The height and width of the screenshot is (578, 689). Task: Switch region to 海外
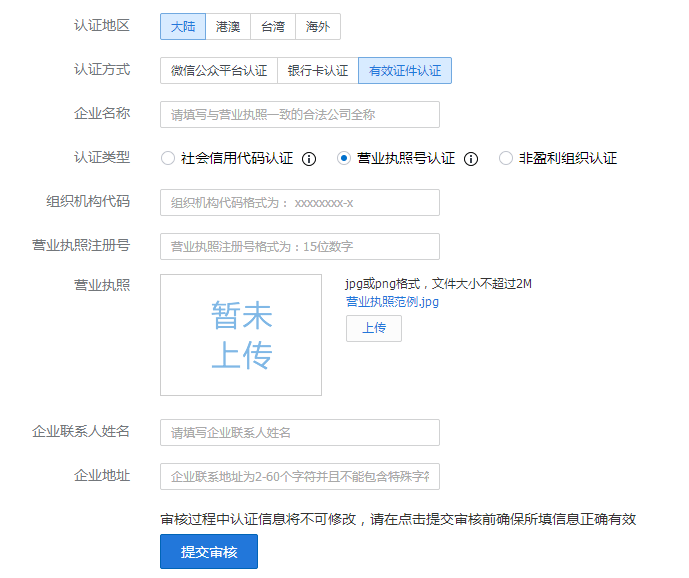tap(318, 27)
